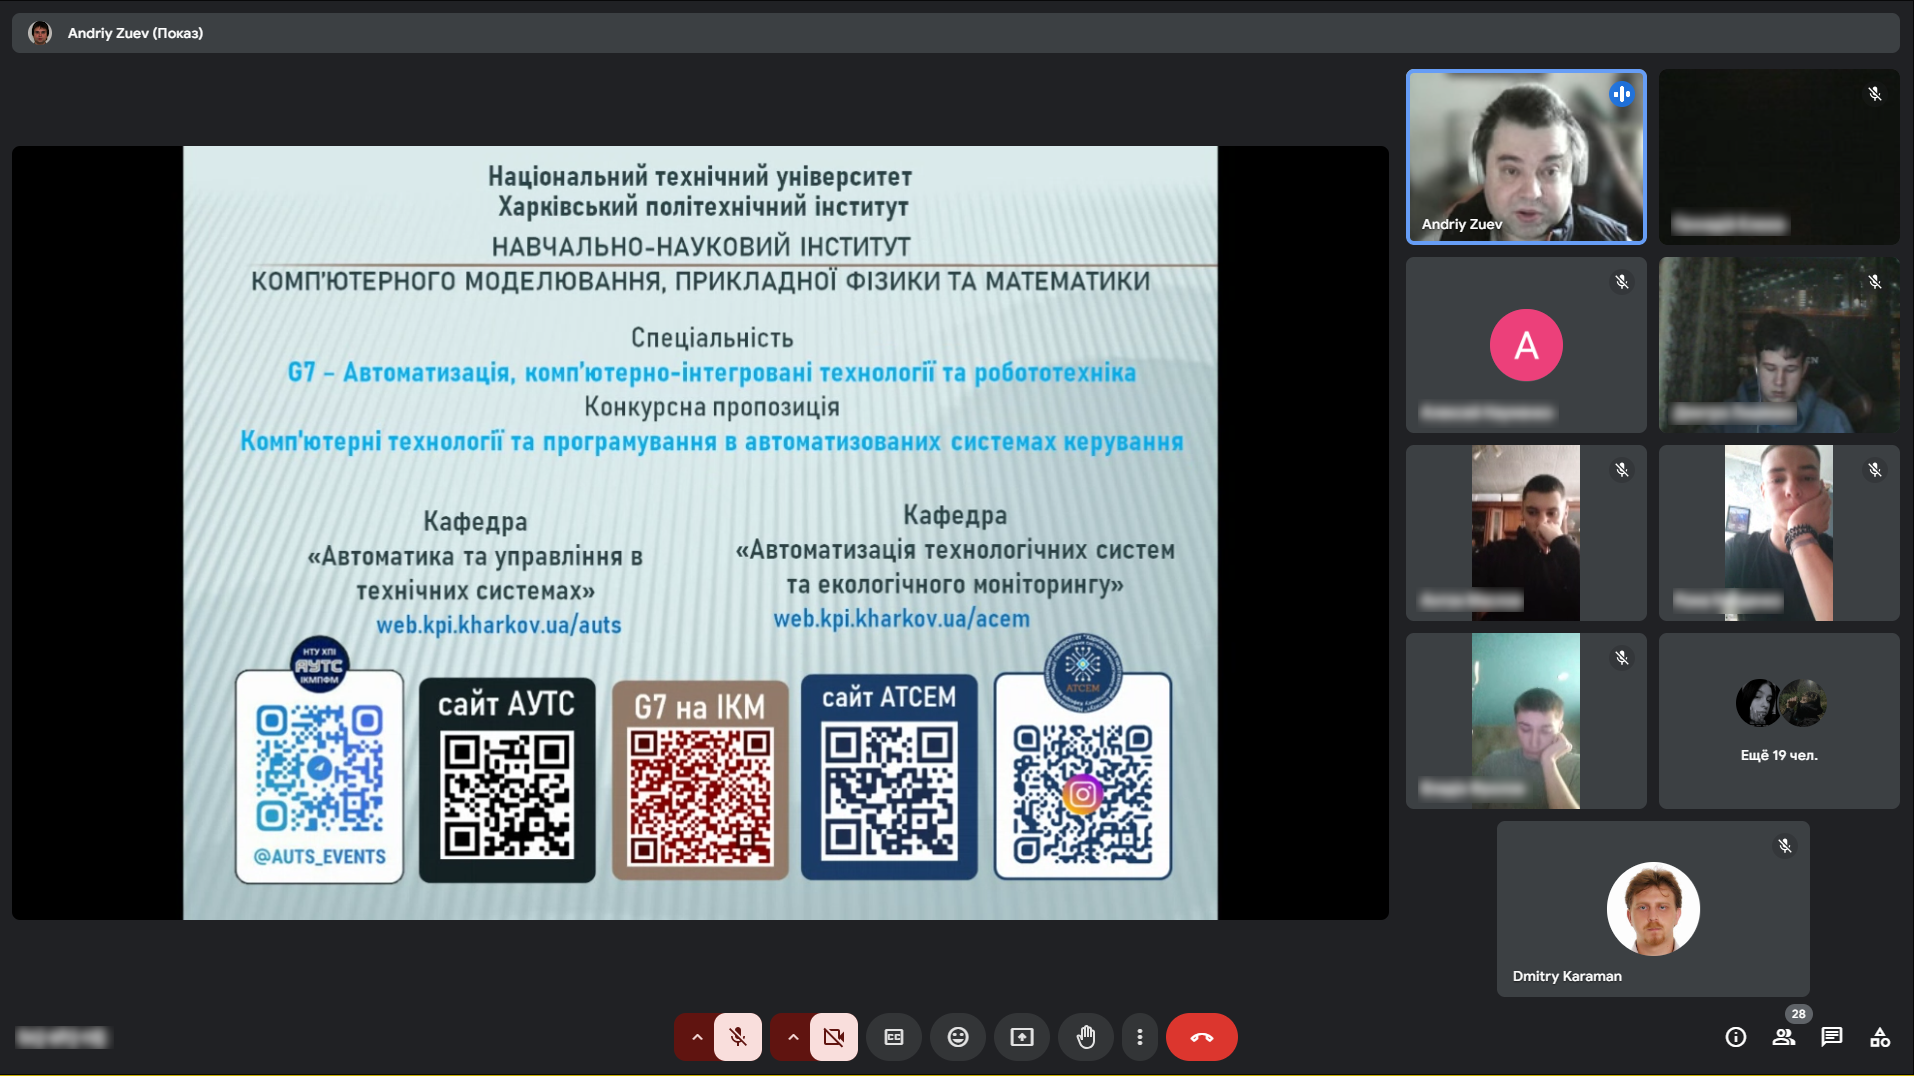
Task: Click the muted mic icon on Dmitry Karaman's tile
Action: (1785, 846)
